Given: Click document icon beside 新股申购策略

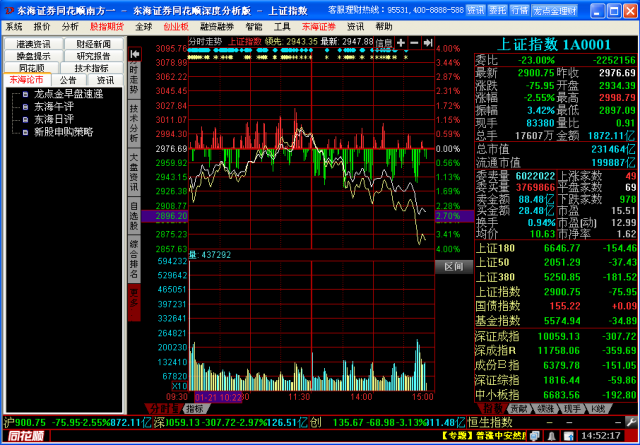Looking at the screenshot, I should coord(25,132).
